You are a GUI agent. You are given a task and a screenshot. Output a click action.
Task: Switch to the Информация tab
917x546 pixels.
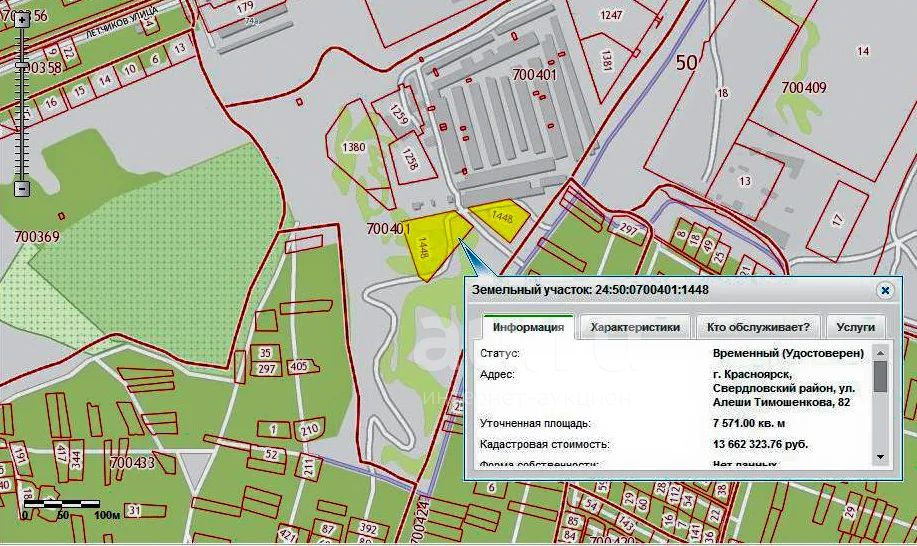point(528,327)
